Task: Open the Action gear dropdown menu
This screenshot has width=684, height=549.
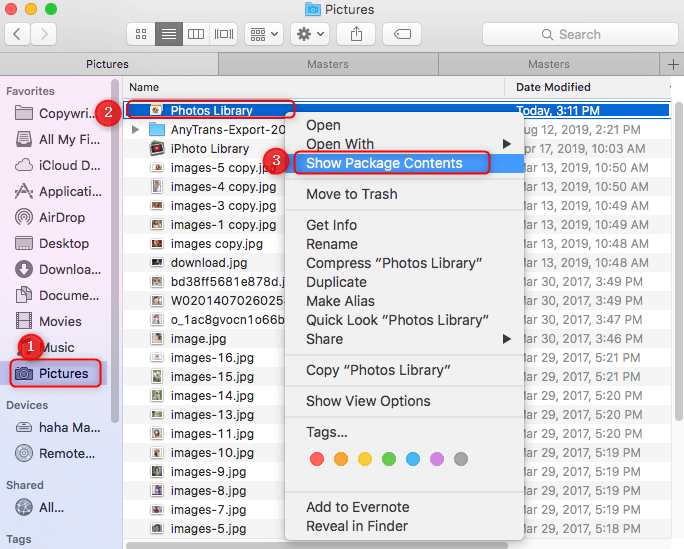Action: [307, 34]
